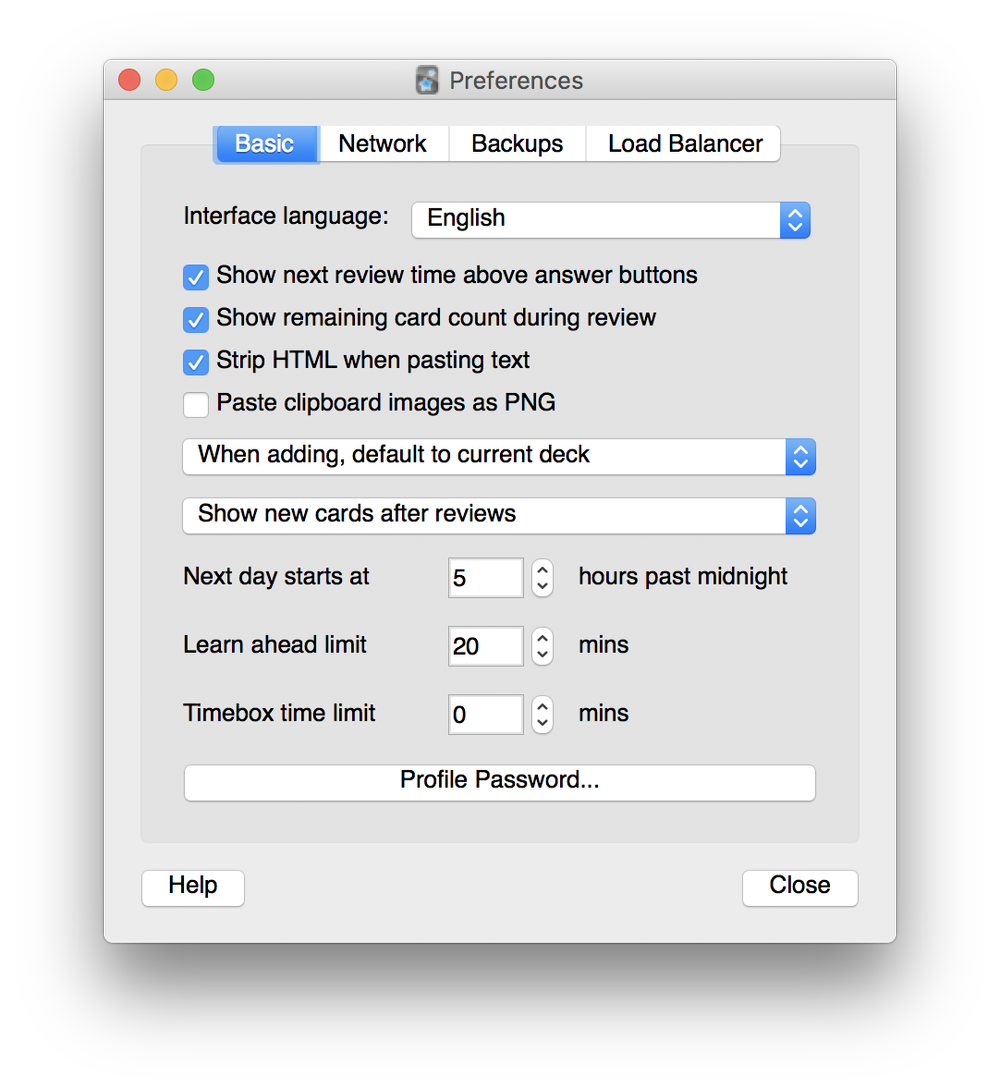This screenshot has width=1000, height=1091.
Task: Decrease the Next day starts at hour value
Action: [x=543, y=587]
